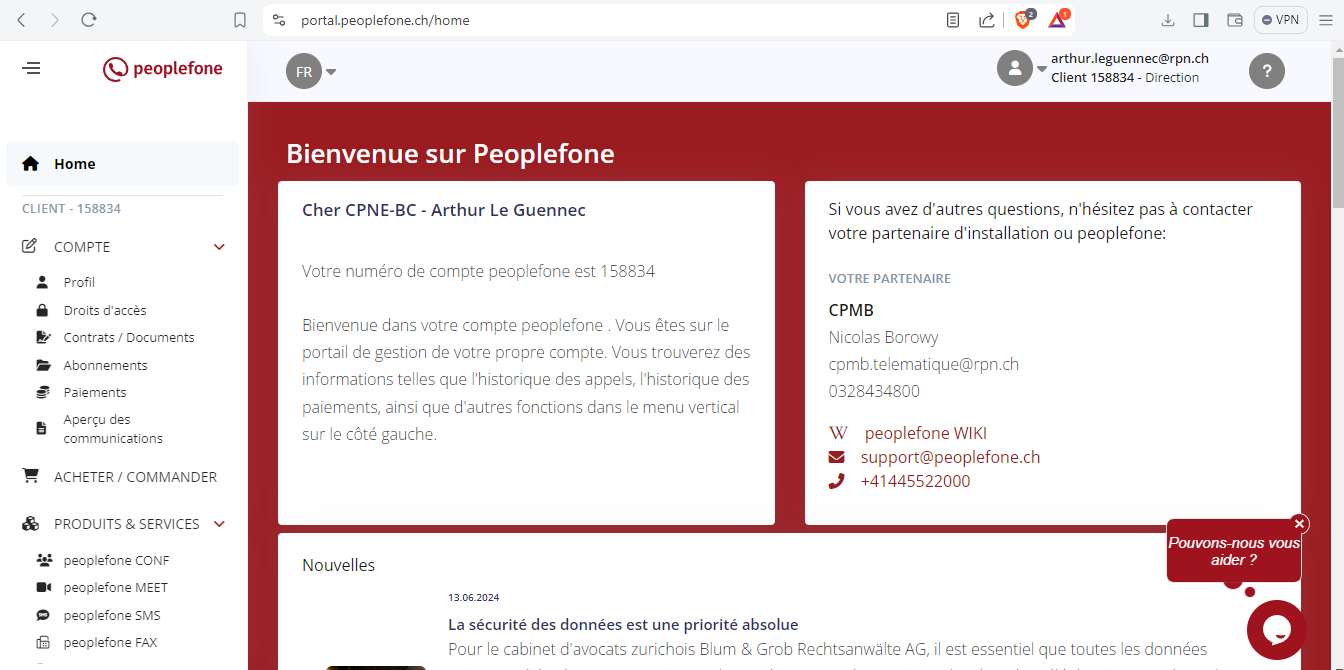
Task: Click the phone handset icon beside +41445522000
Action: click(x=836, y=481)
